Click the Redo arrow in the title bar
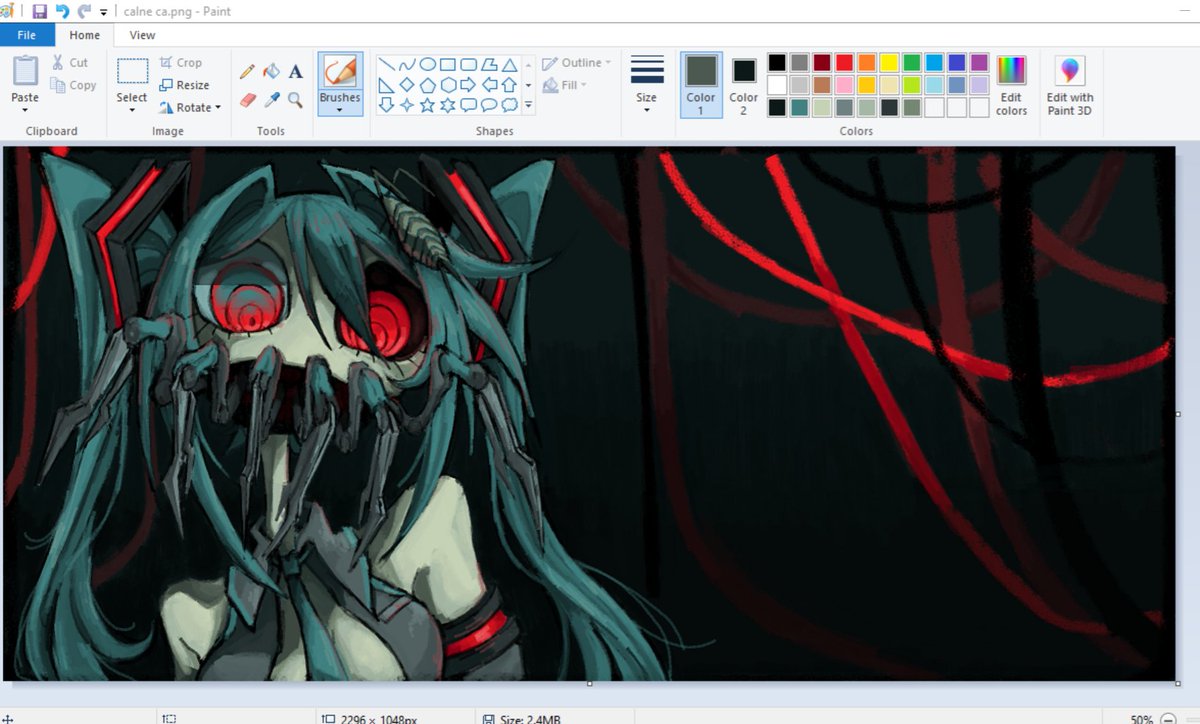The image size is (1200, 724). pyautogui.click(x=84, y=11)
